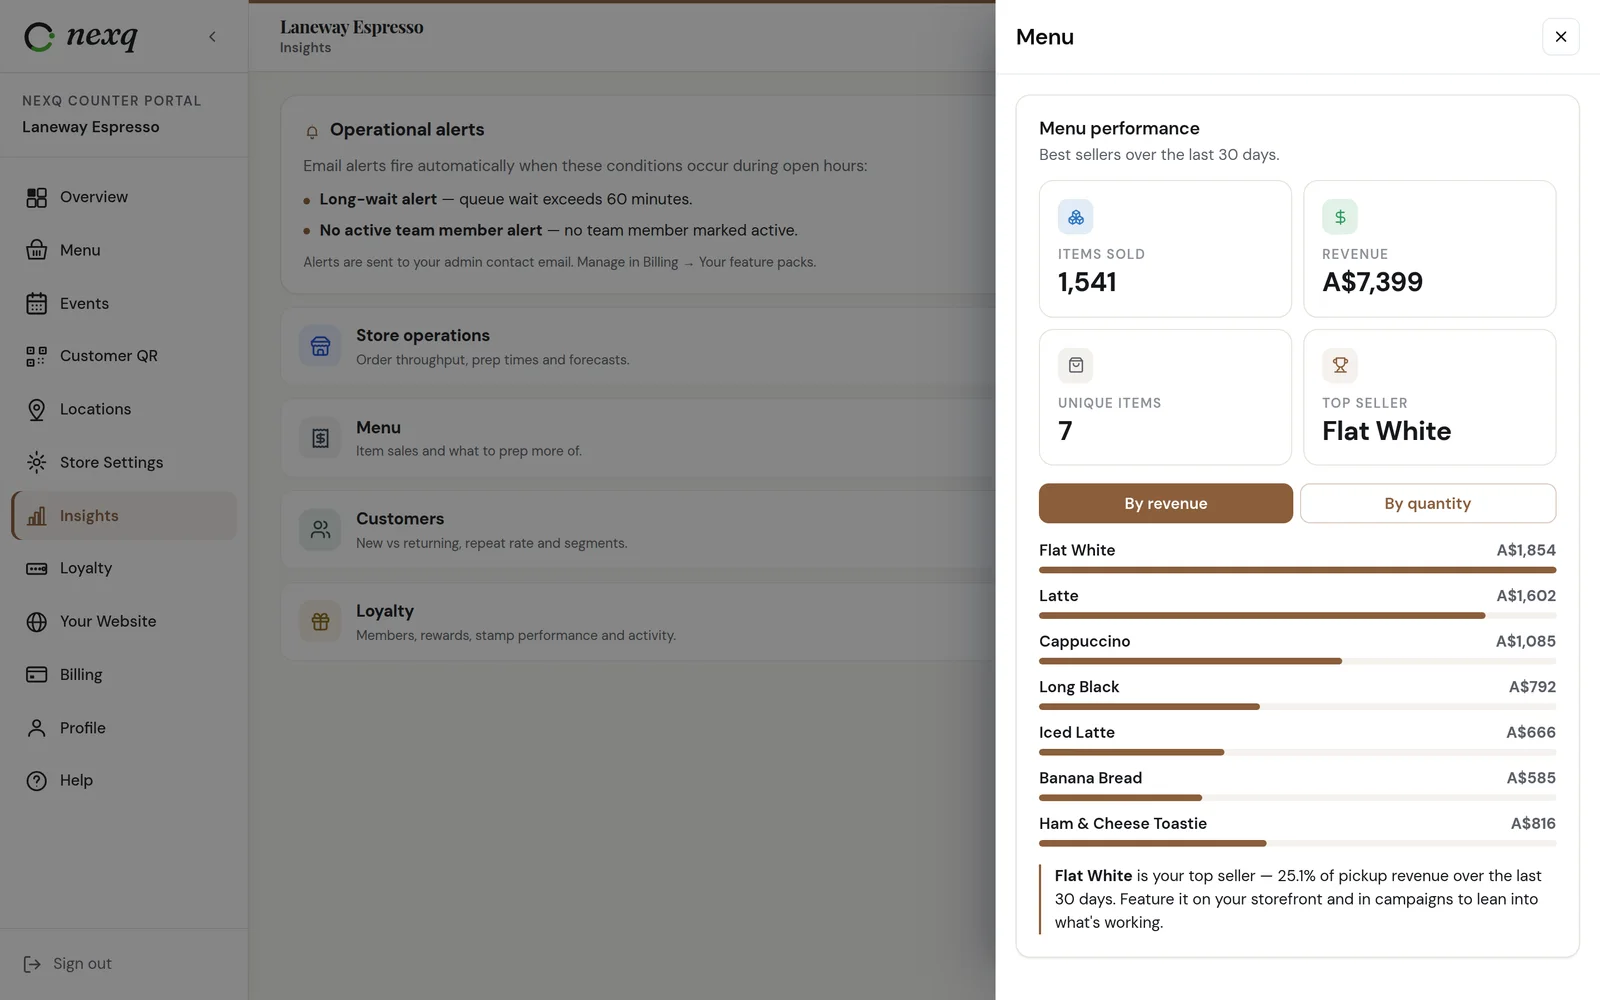Click the Customers people icon
This screenshot has width=1600, height=1000.
coord(320,530)
